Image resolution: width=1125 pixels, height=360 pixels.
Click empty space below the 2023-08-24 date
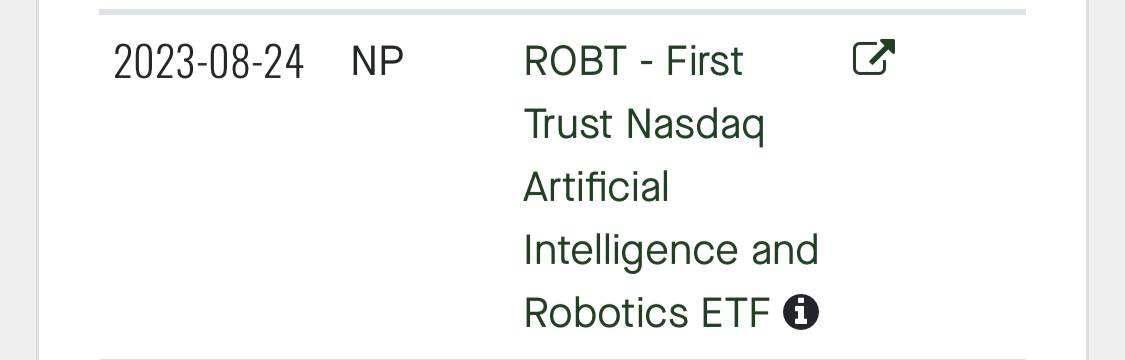pos(209,215)
